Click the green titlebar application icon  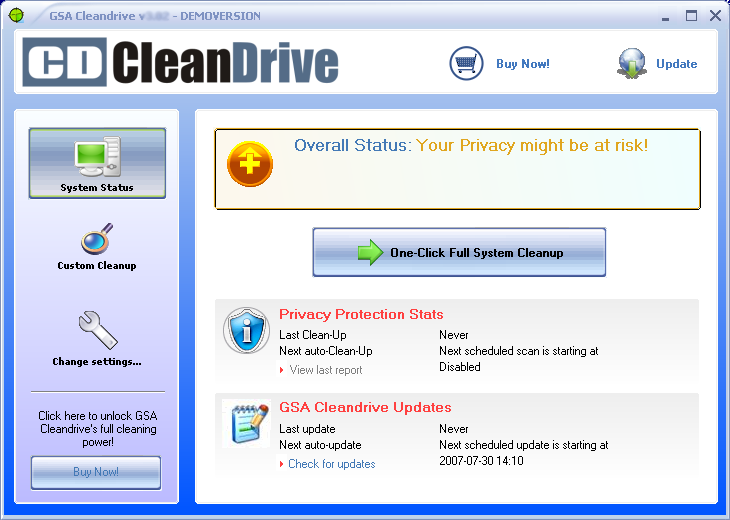16,16
